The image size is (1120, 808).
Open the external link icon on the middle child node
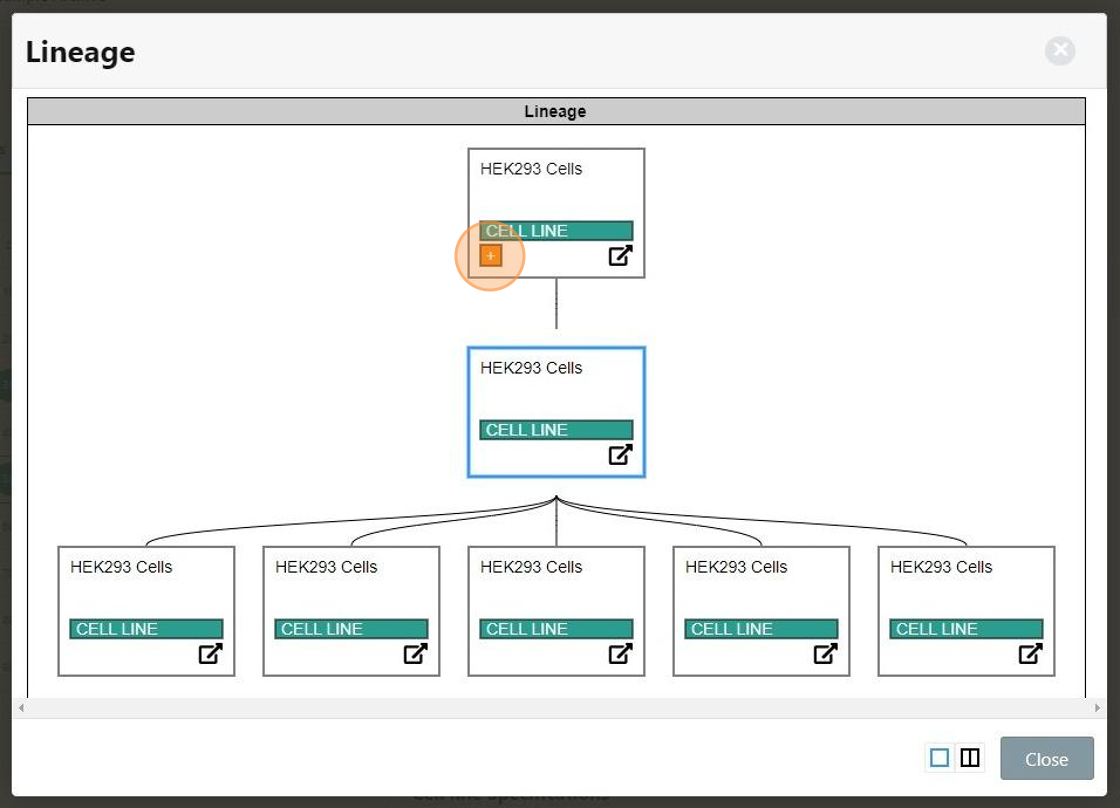[620, 654]
